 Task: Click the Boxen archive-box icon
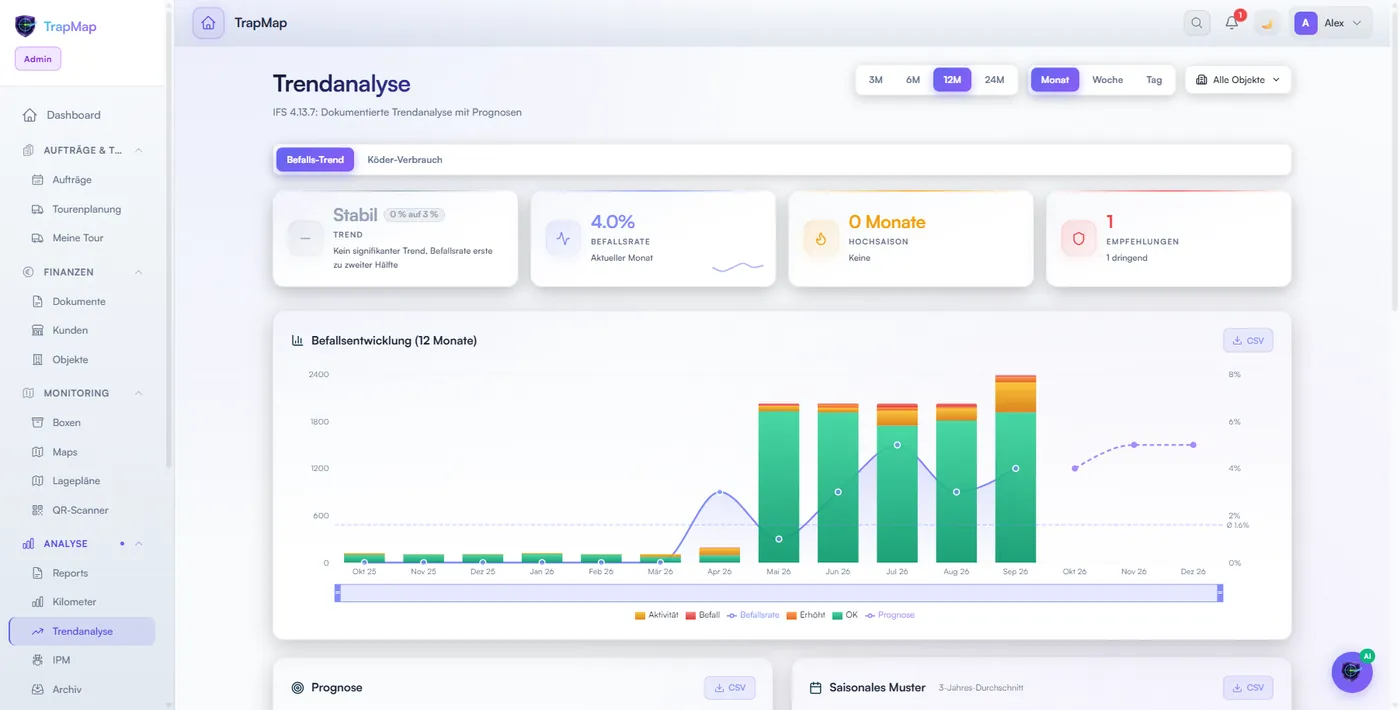(x=38, y=423)
